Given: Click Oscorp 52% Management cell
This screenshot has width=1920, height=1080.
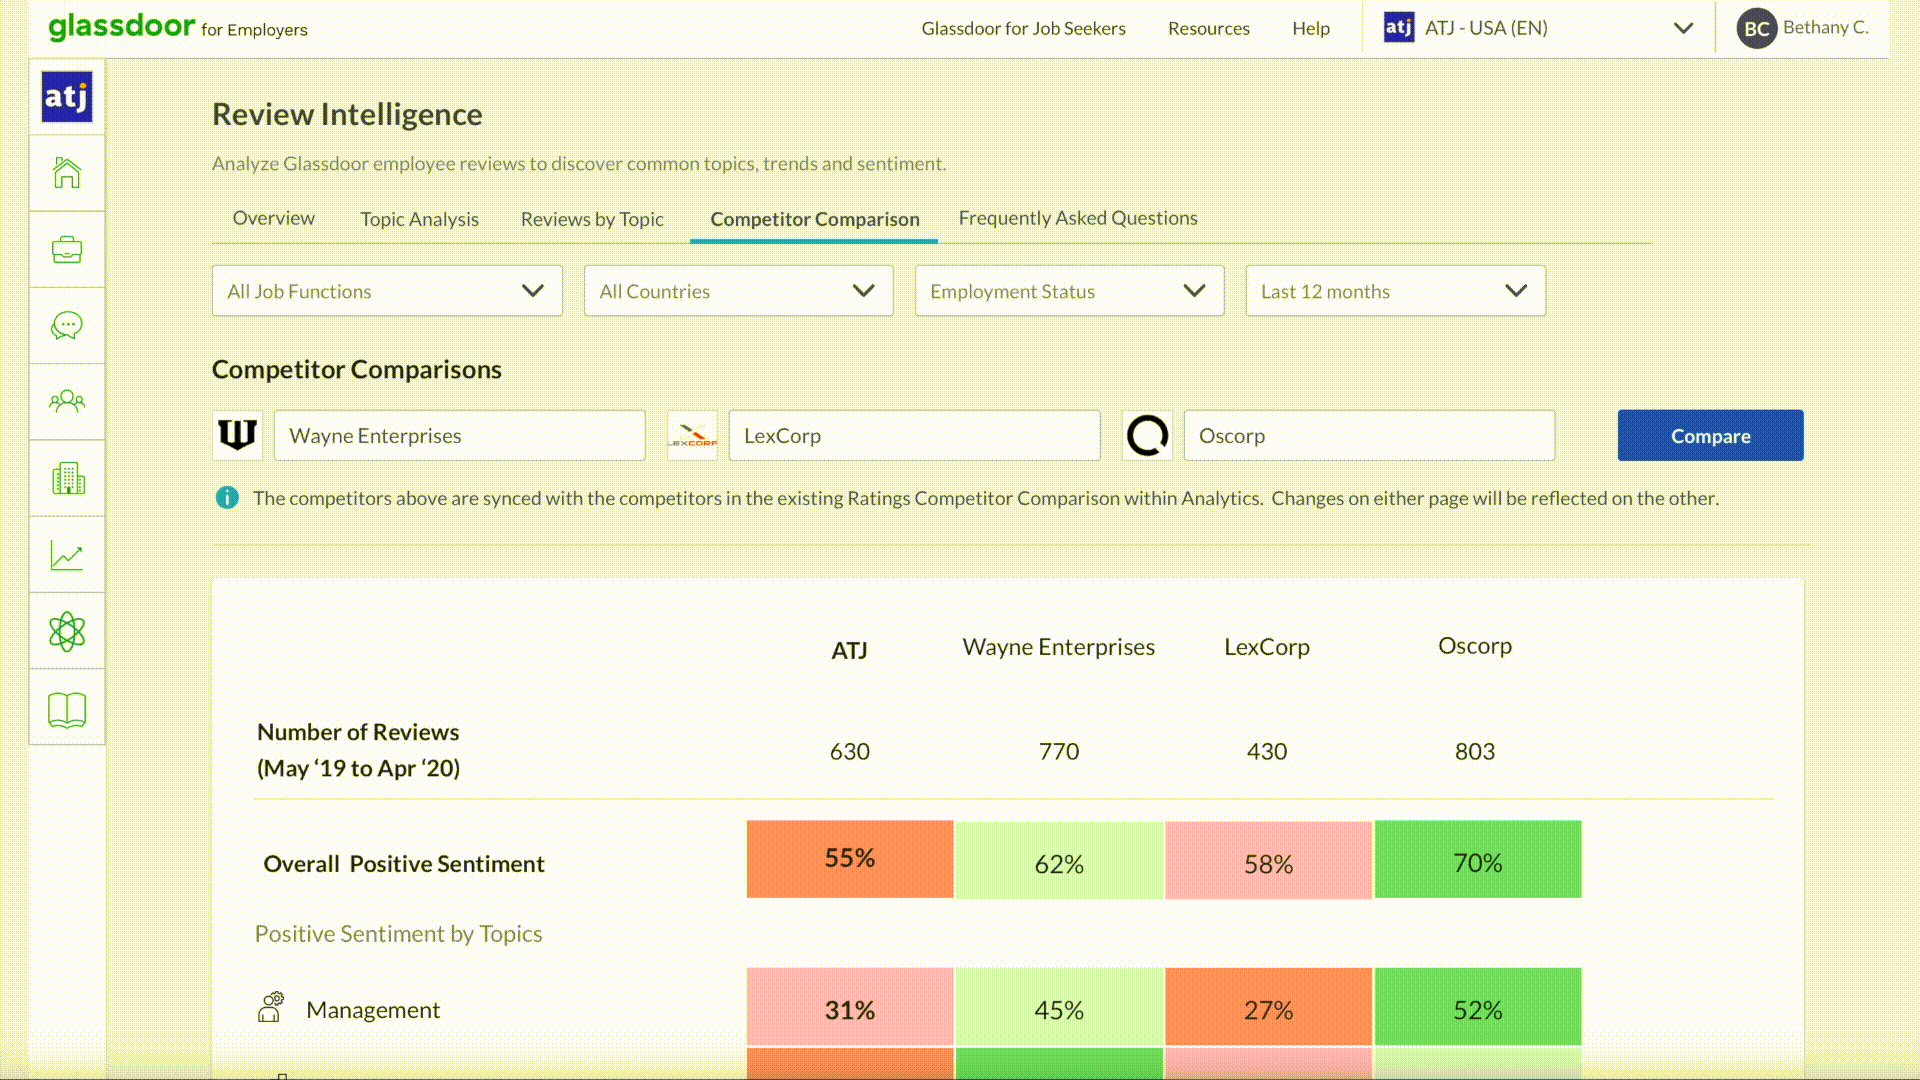Looking at the screenshot, I should 1478,1007.
